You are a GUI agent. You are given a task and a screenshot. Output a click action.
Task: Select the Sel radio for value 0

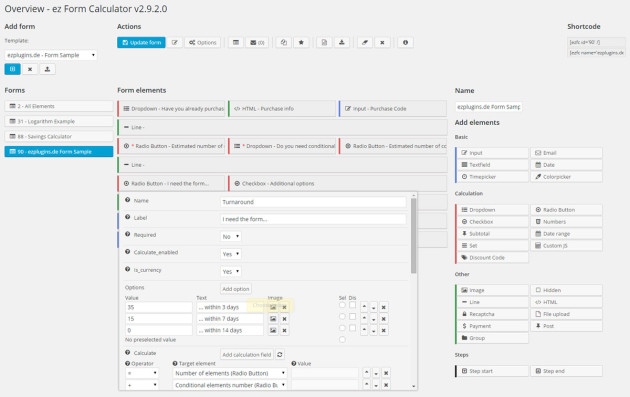pyautogui.click(x=342, y=328)
